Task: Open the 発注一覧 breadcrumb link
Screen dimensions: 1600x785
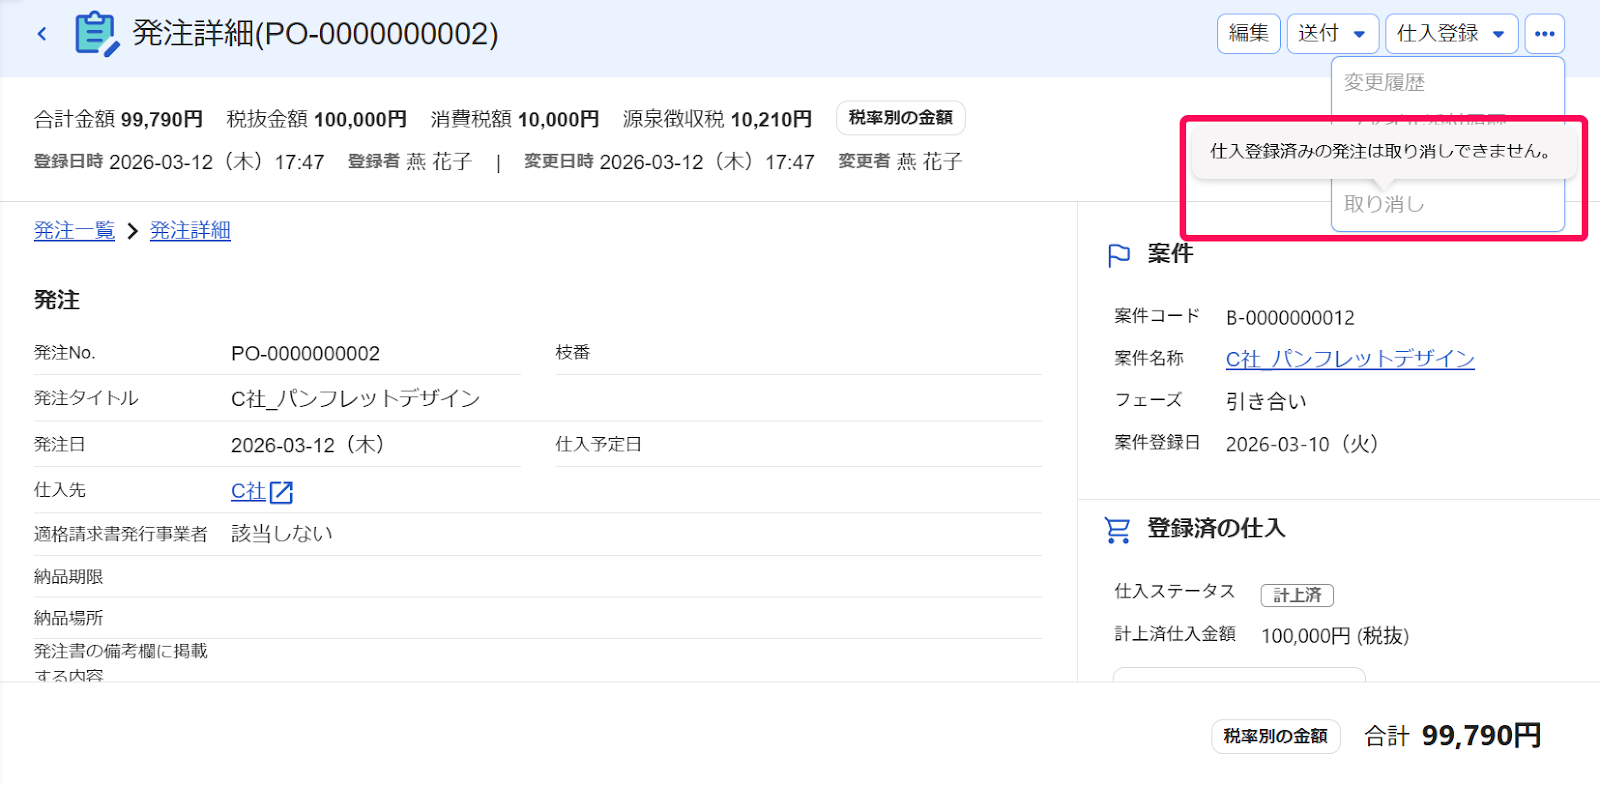Action: 74,231
